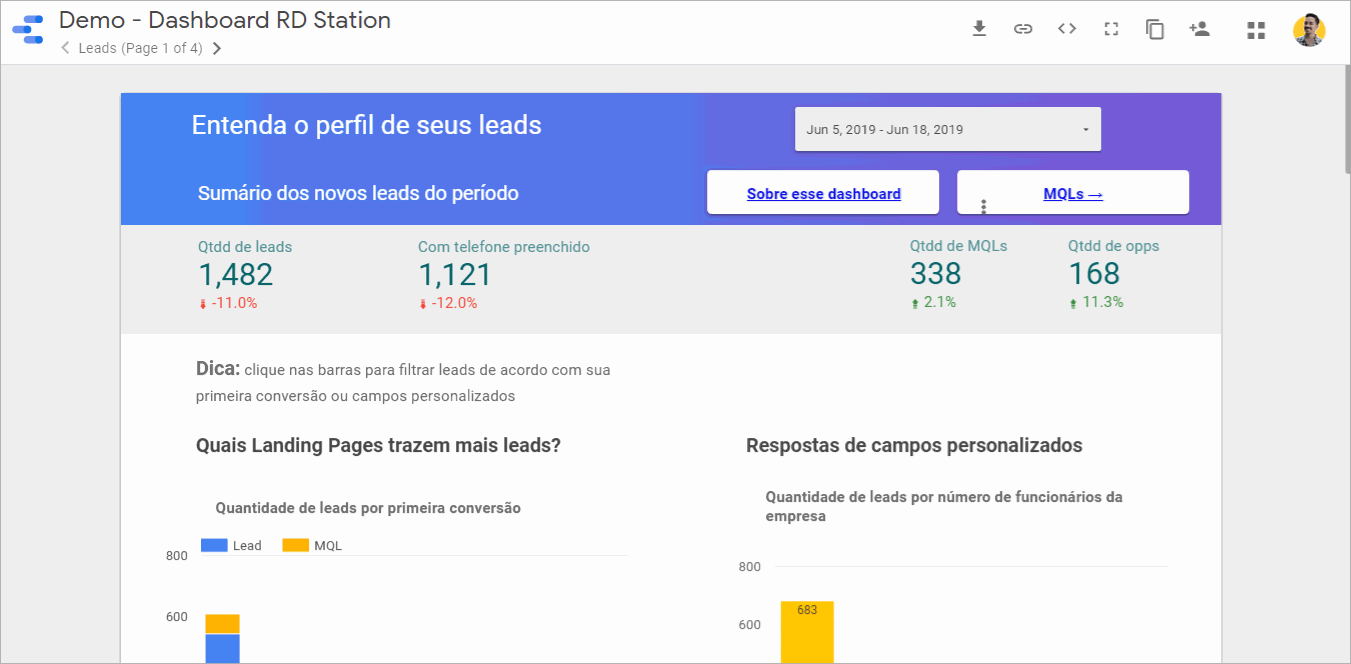
Task: Click the Data Studio logo icon
Action: [x=28, y=30]
